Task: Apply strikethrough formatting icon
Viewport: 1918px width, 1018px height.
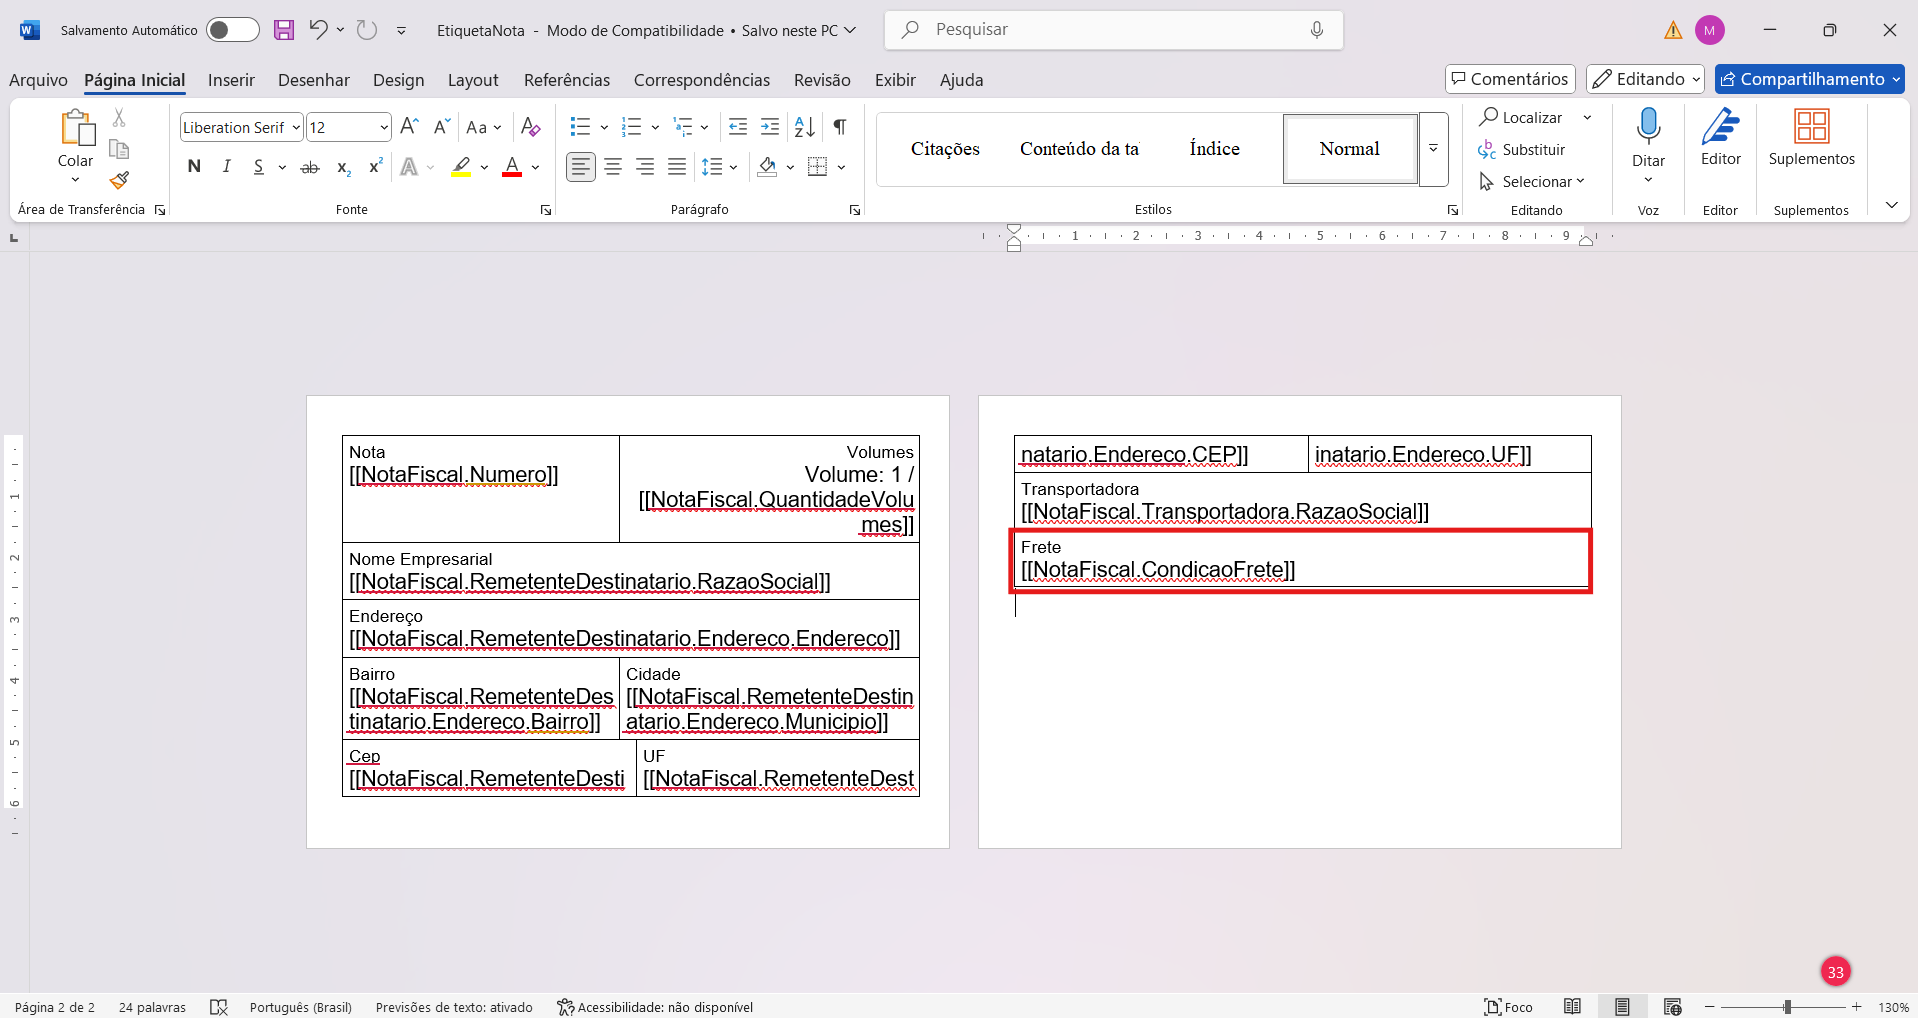Action: 310,167
